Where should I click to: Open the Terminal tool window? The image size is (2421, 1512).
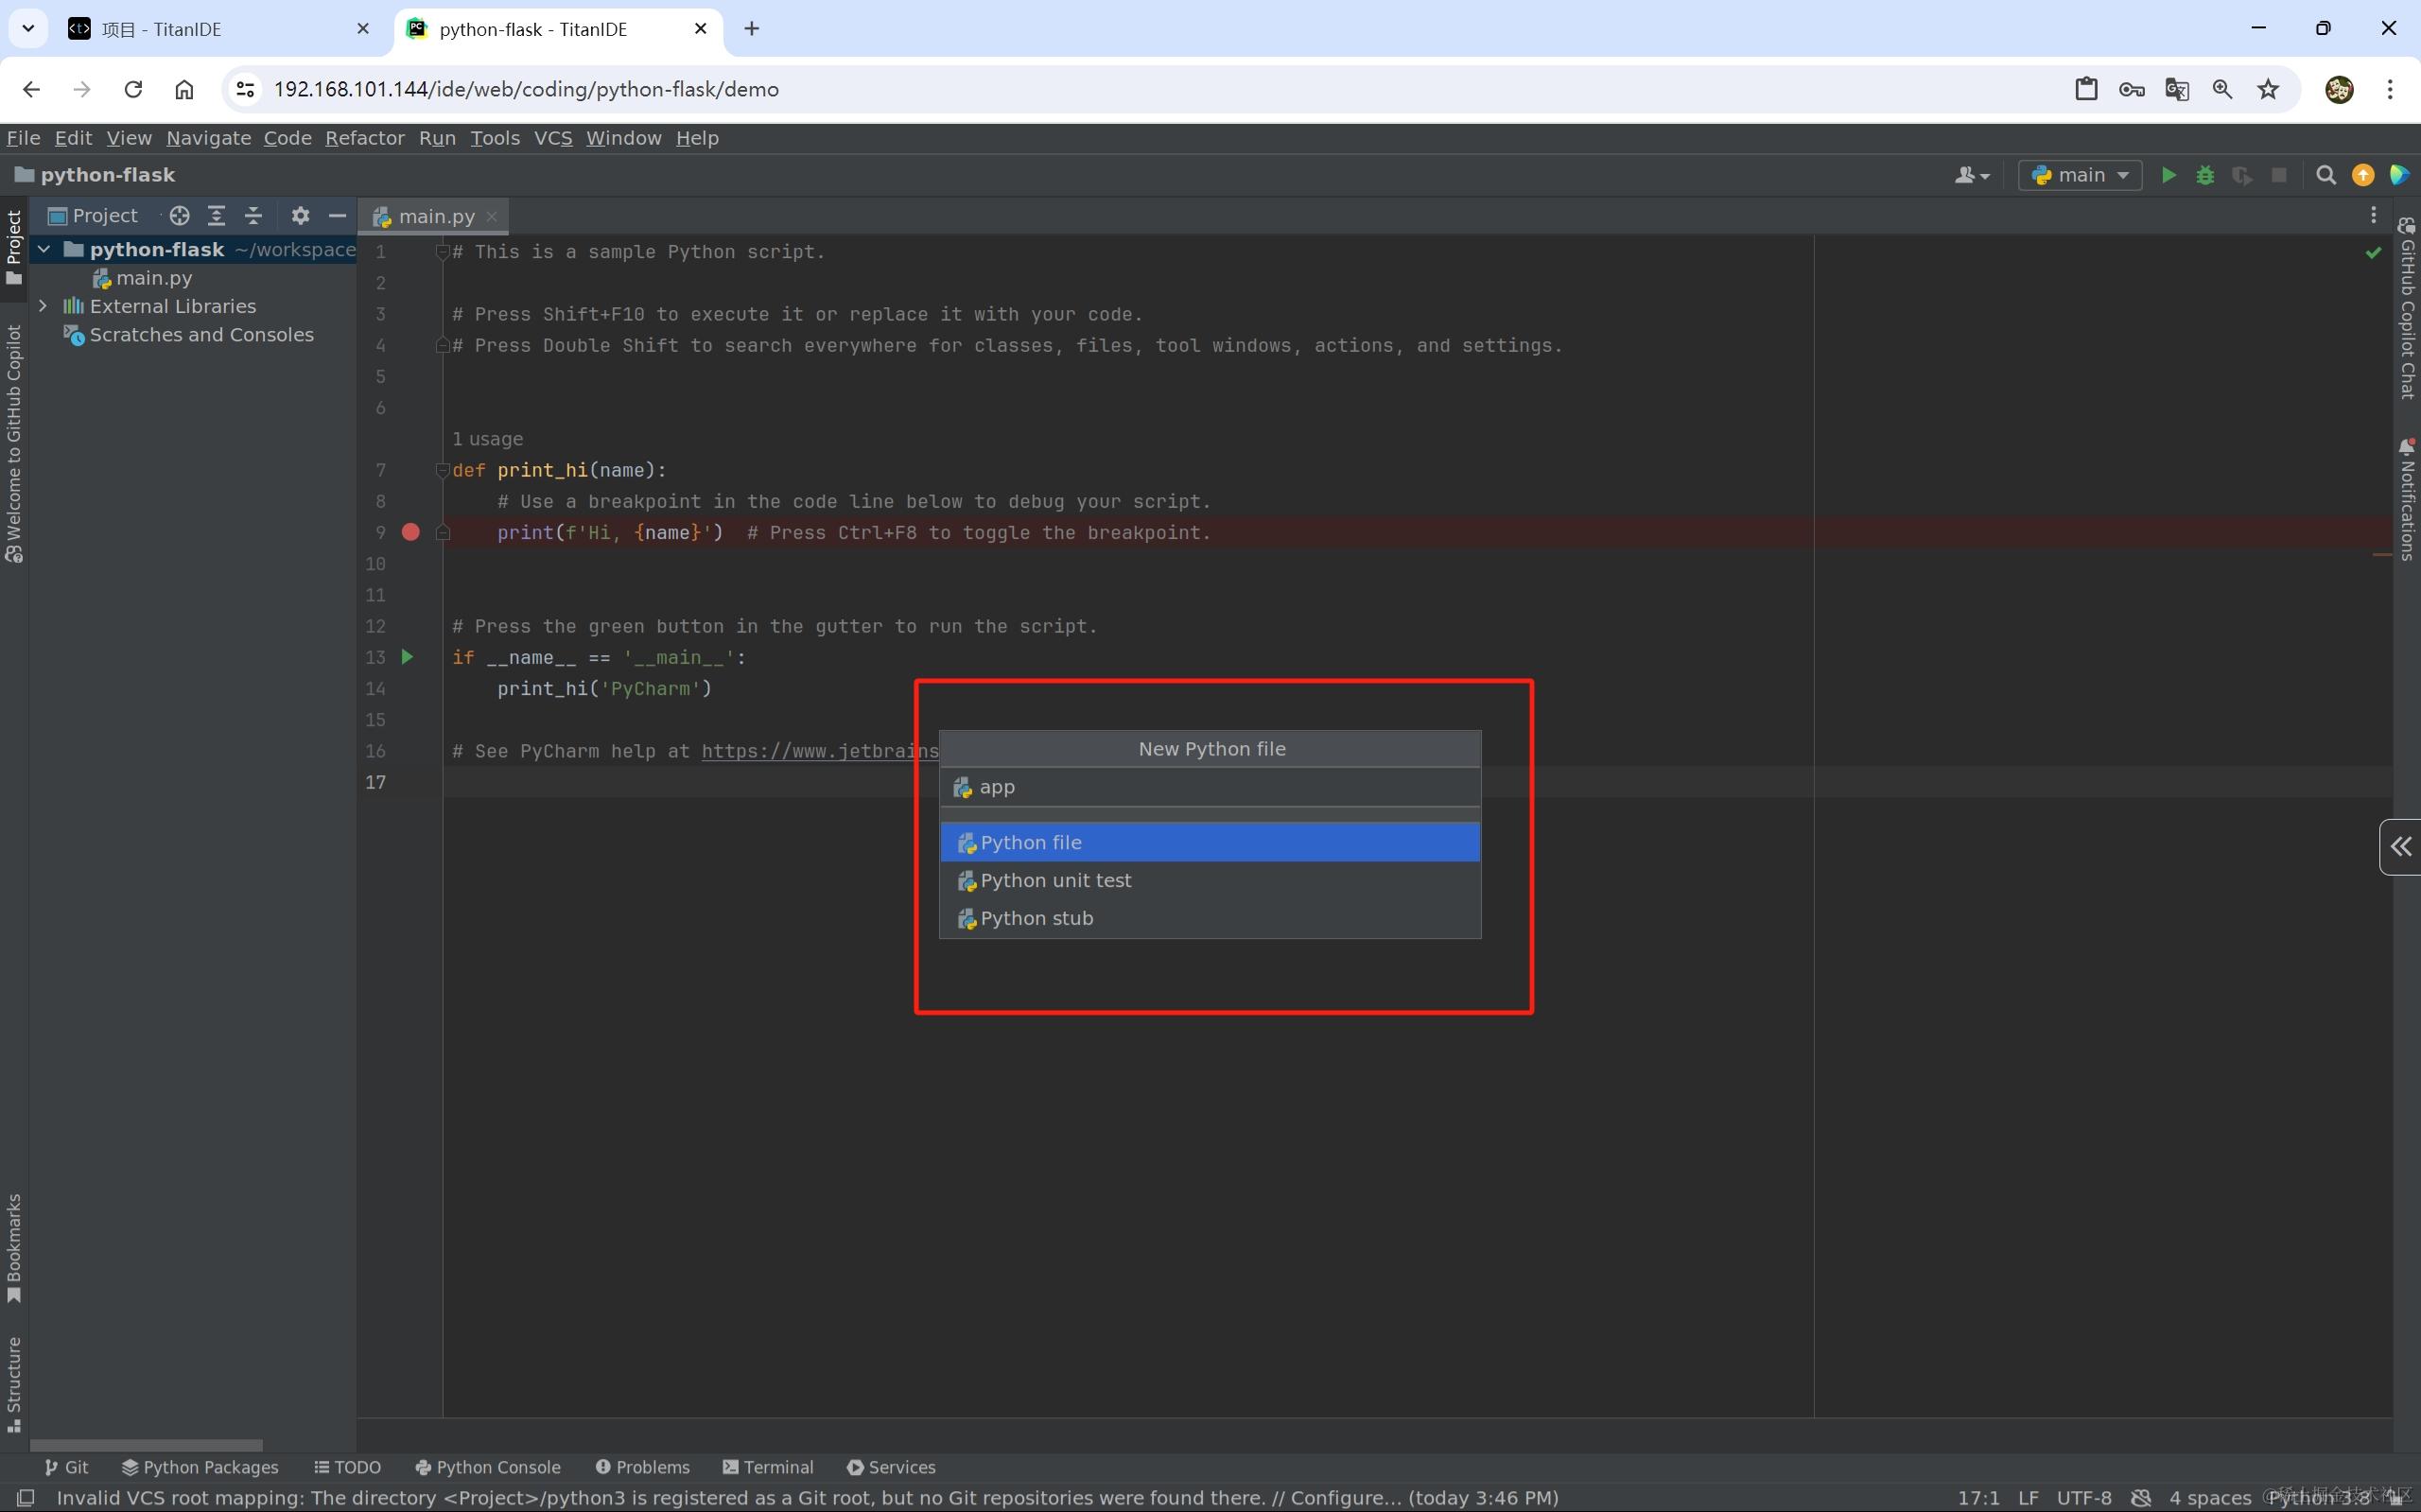[x=767, y=1467]
